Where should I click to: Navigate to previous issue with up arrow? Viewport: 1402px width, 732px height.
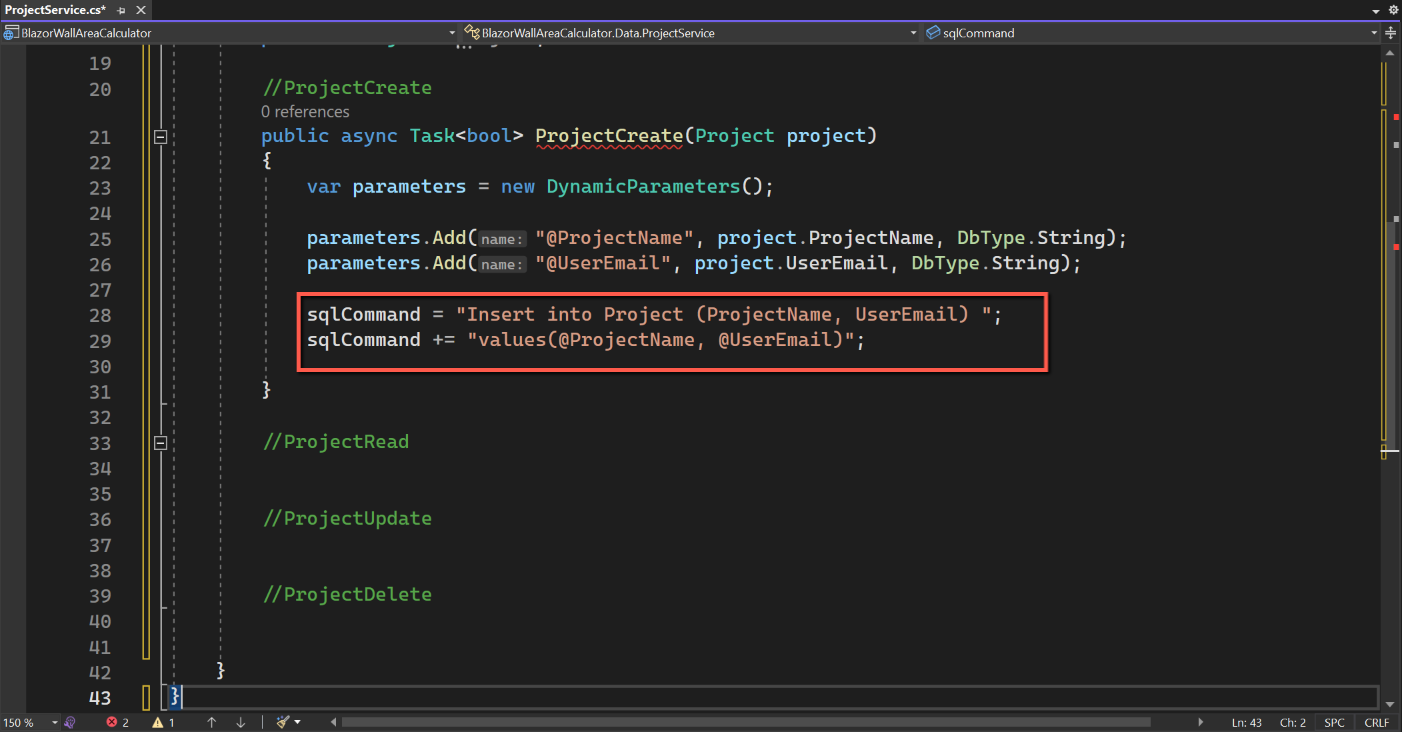click(212, 722)
